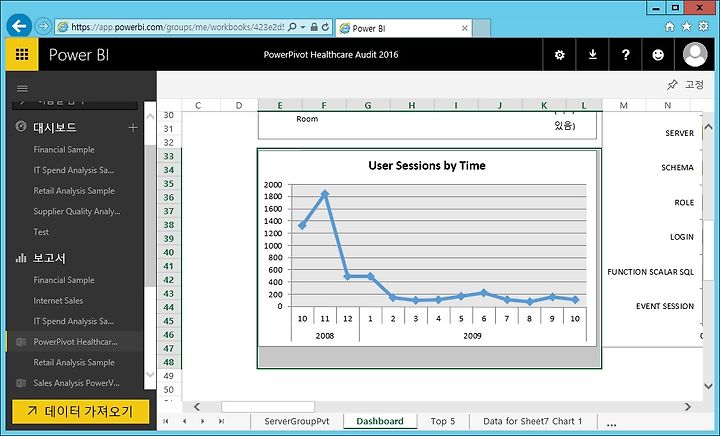The width and height of the screenshot is (720, 436).
Task: Open Financial Sample report
Action: 64,280
